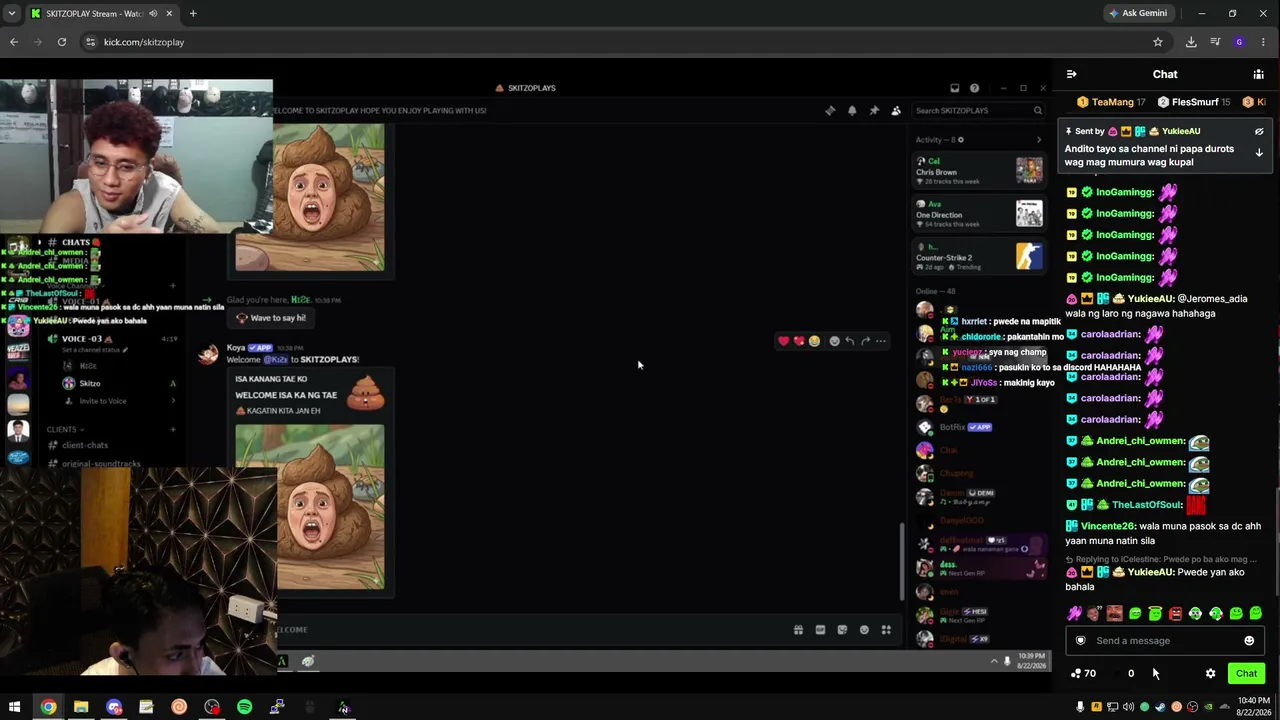Viewport: 1280px width, 720px height.
Task: View site information for kick.com
Action: coord(90,42)
